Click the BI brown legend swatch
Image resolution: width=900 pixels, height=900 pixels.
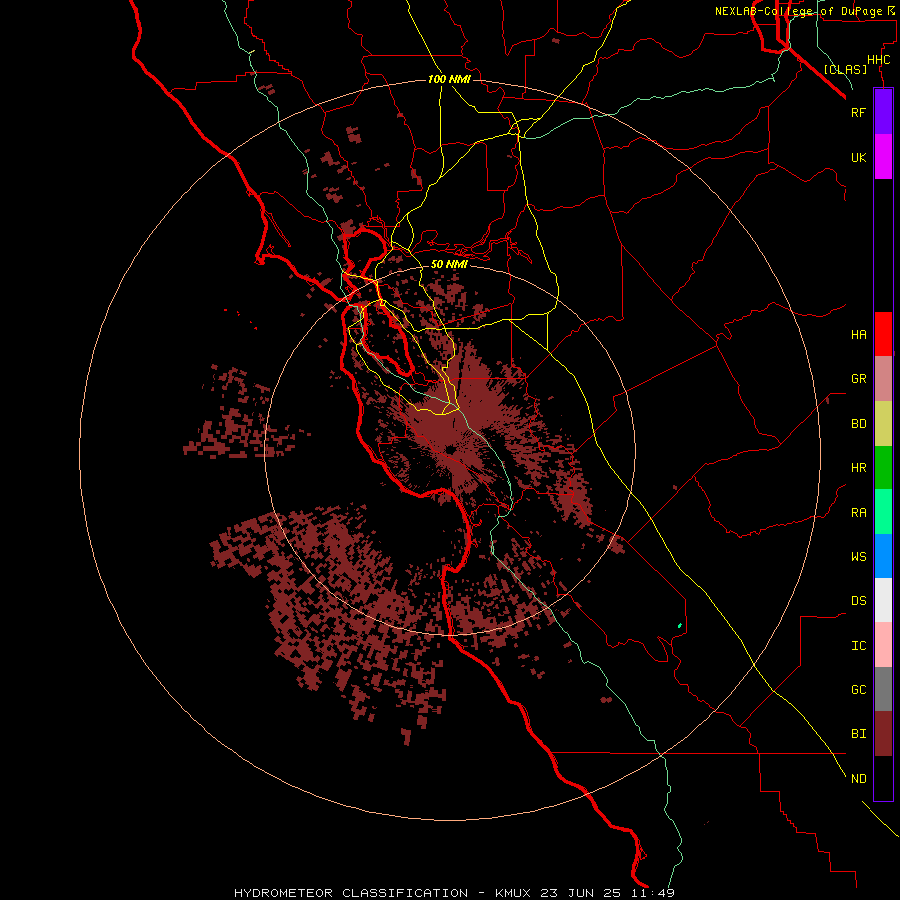point(883,734)
